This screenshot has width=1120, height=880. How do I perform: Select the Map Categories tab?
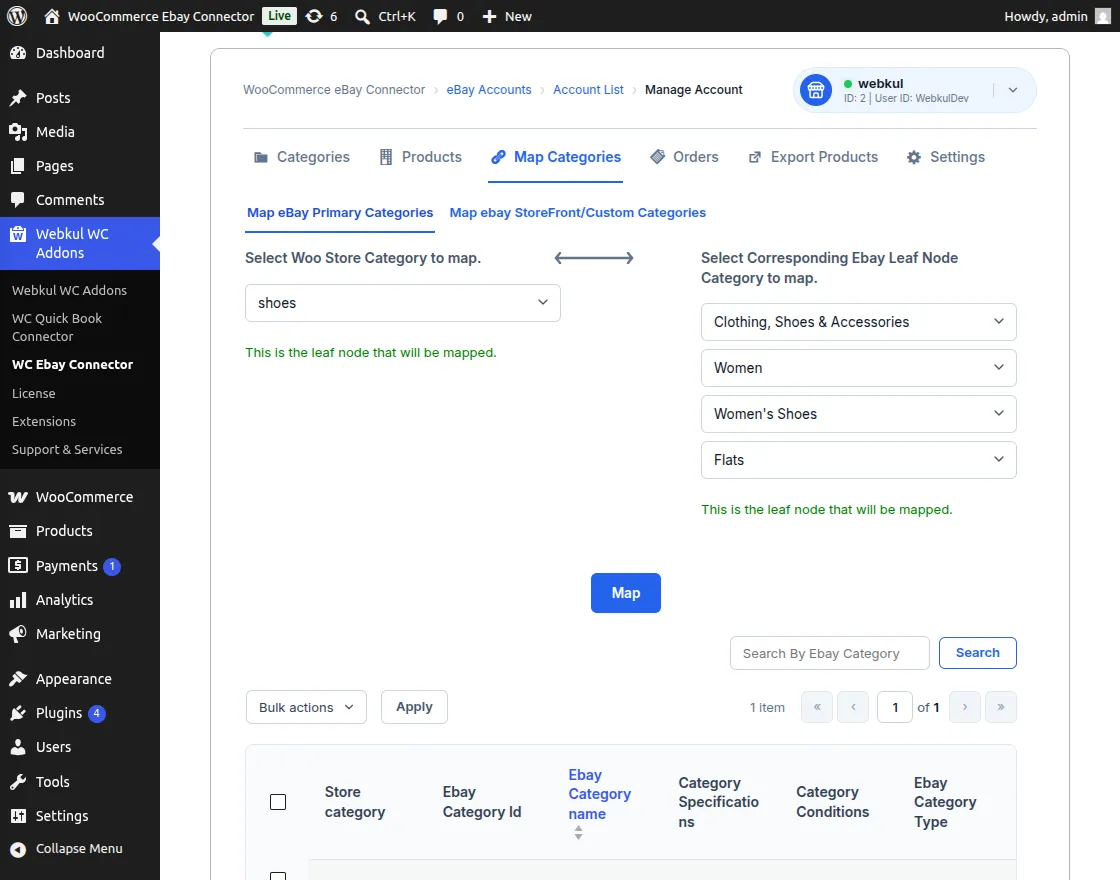point(556,157)
